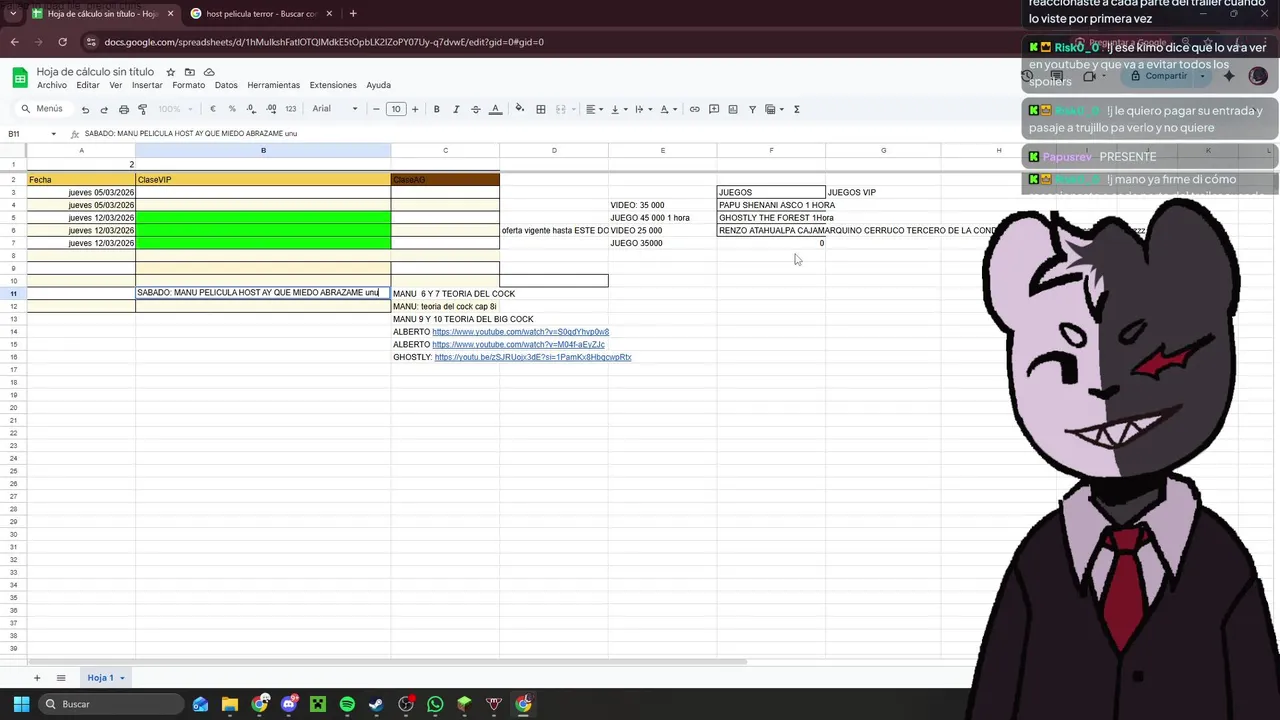The width and height of the screenshot is (1280, 720).
Task: Open filter views dropdown
Action: [773, 109]
